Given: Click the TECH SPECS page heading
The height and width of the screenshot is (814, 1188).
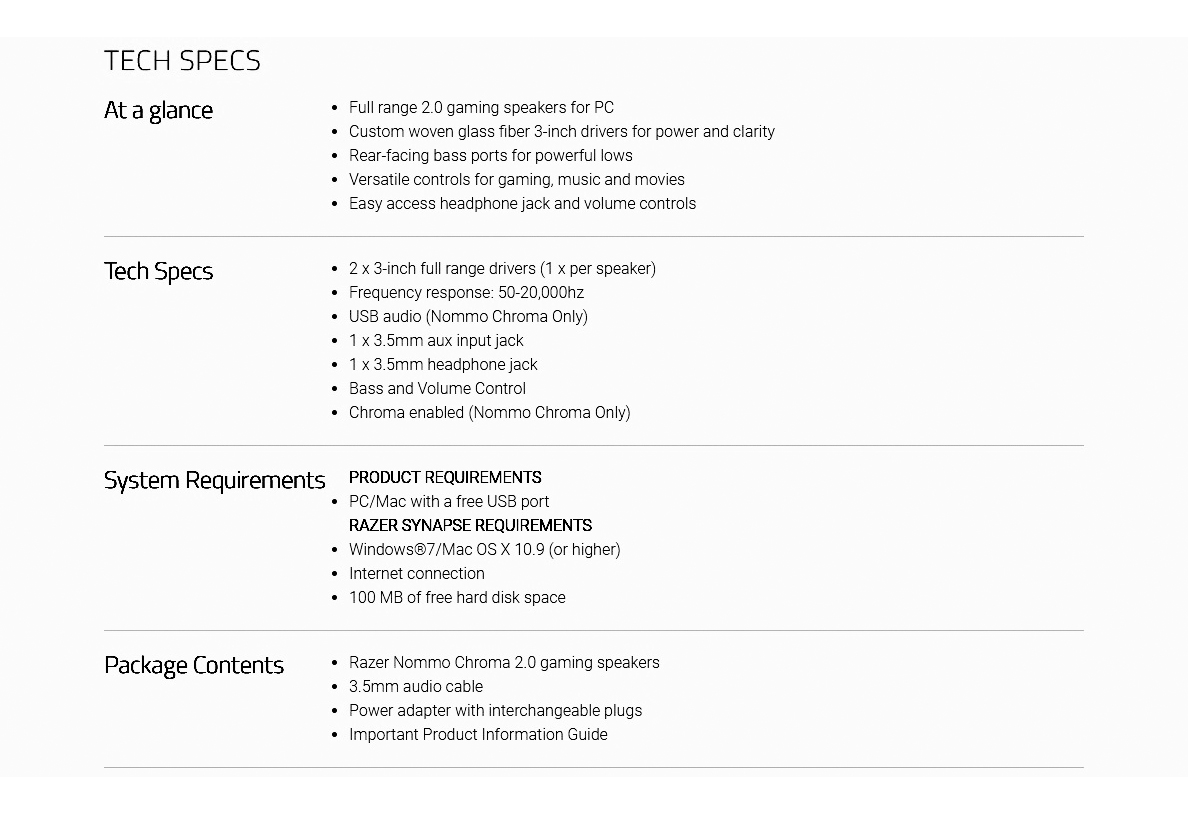Looking at the screenshot, I should pos(182,61).
